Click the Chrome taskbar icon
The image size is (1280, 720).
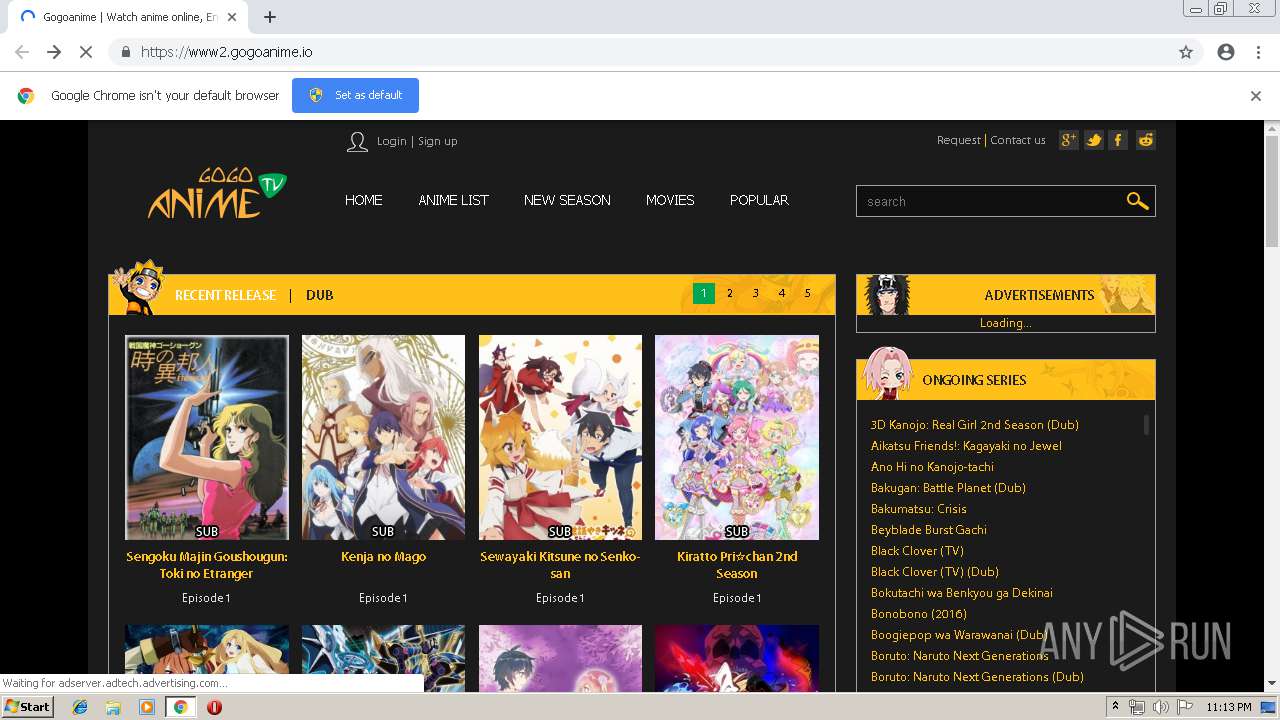pos(180,707)
